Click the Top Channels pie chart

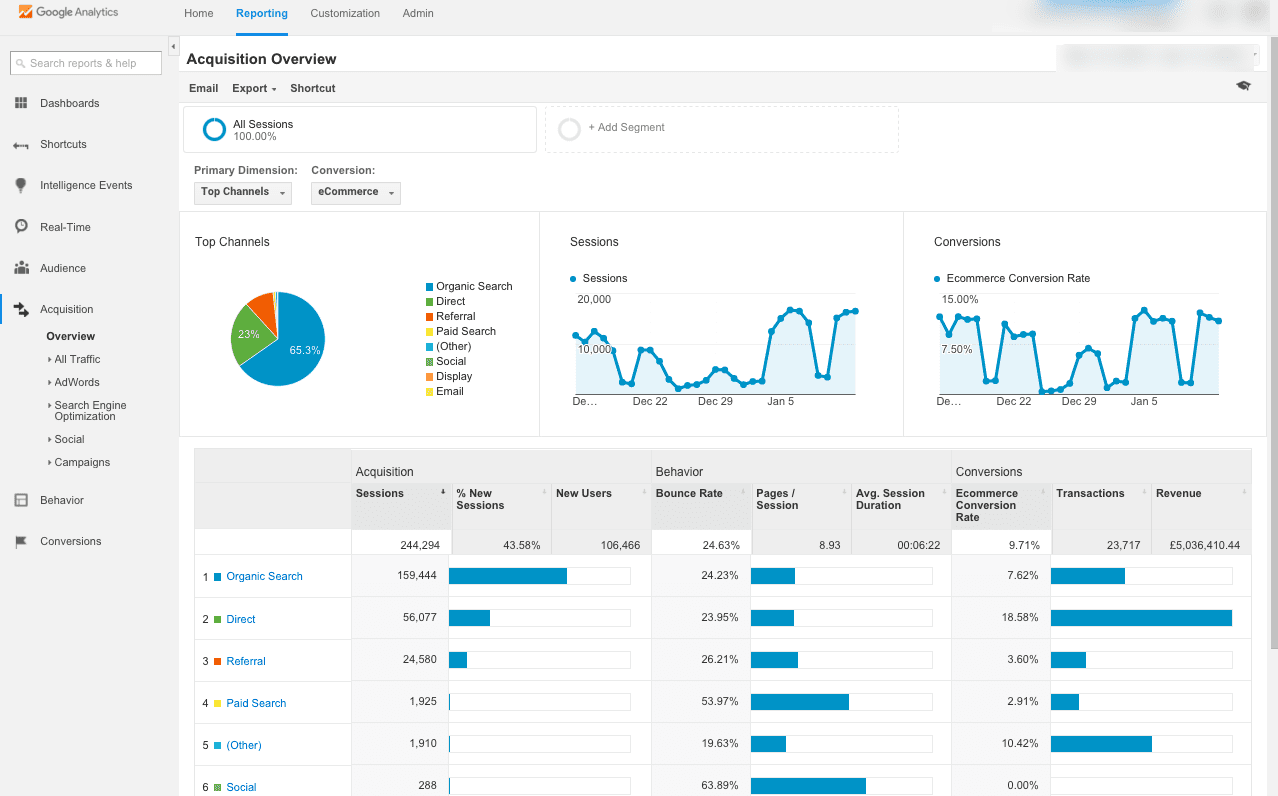point(278,339)
